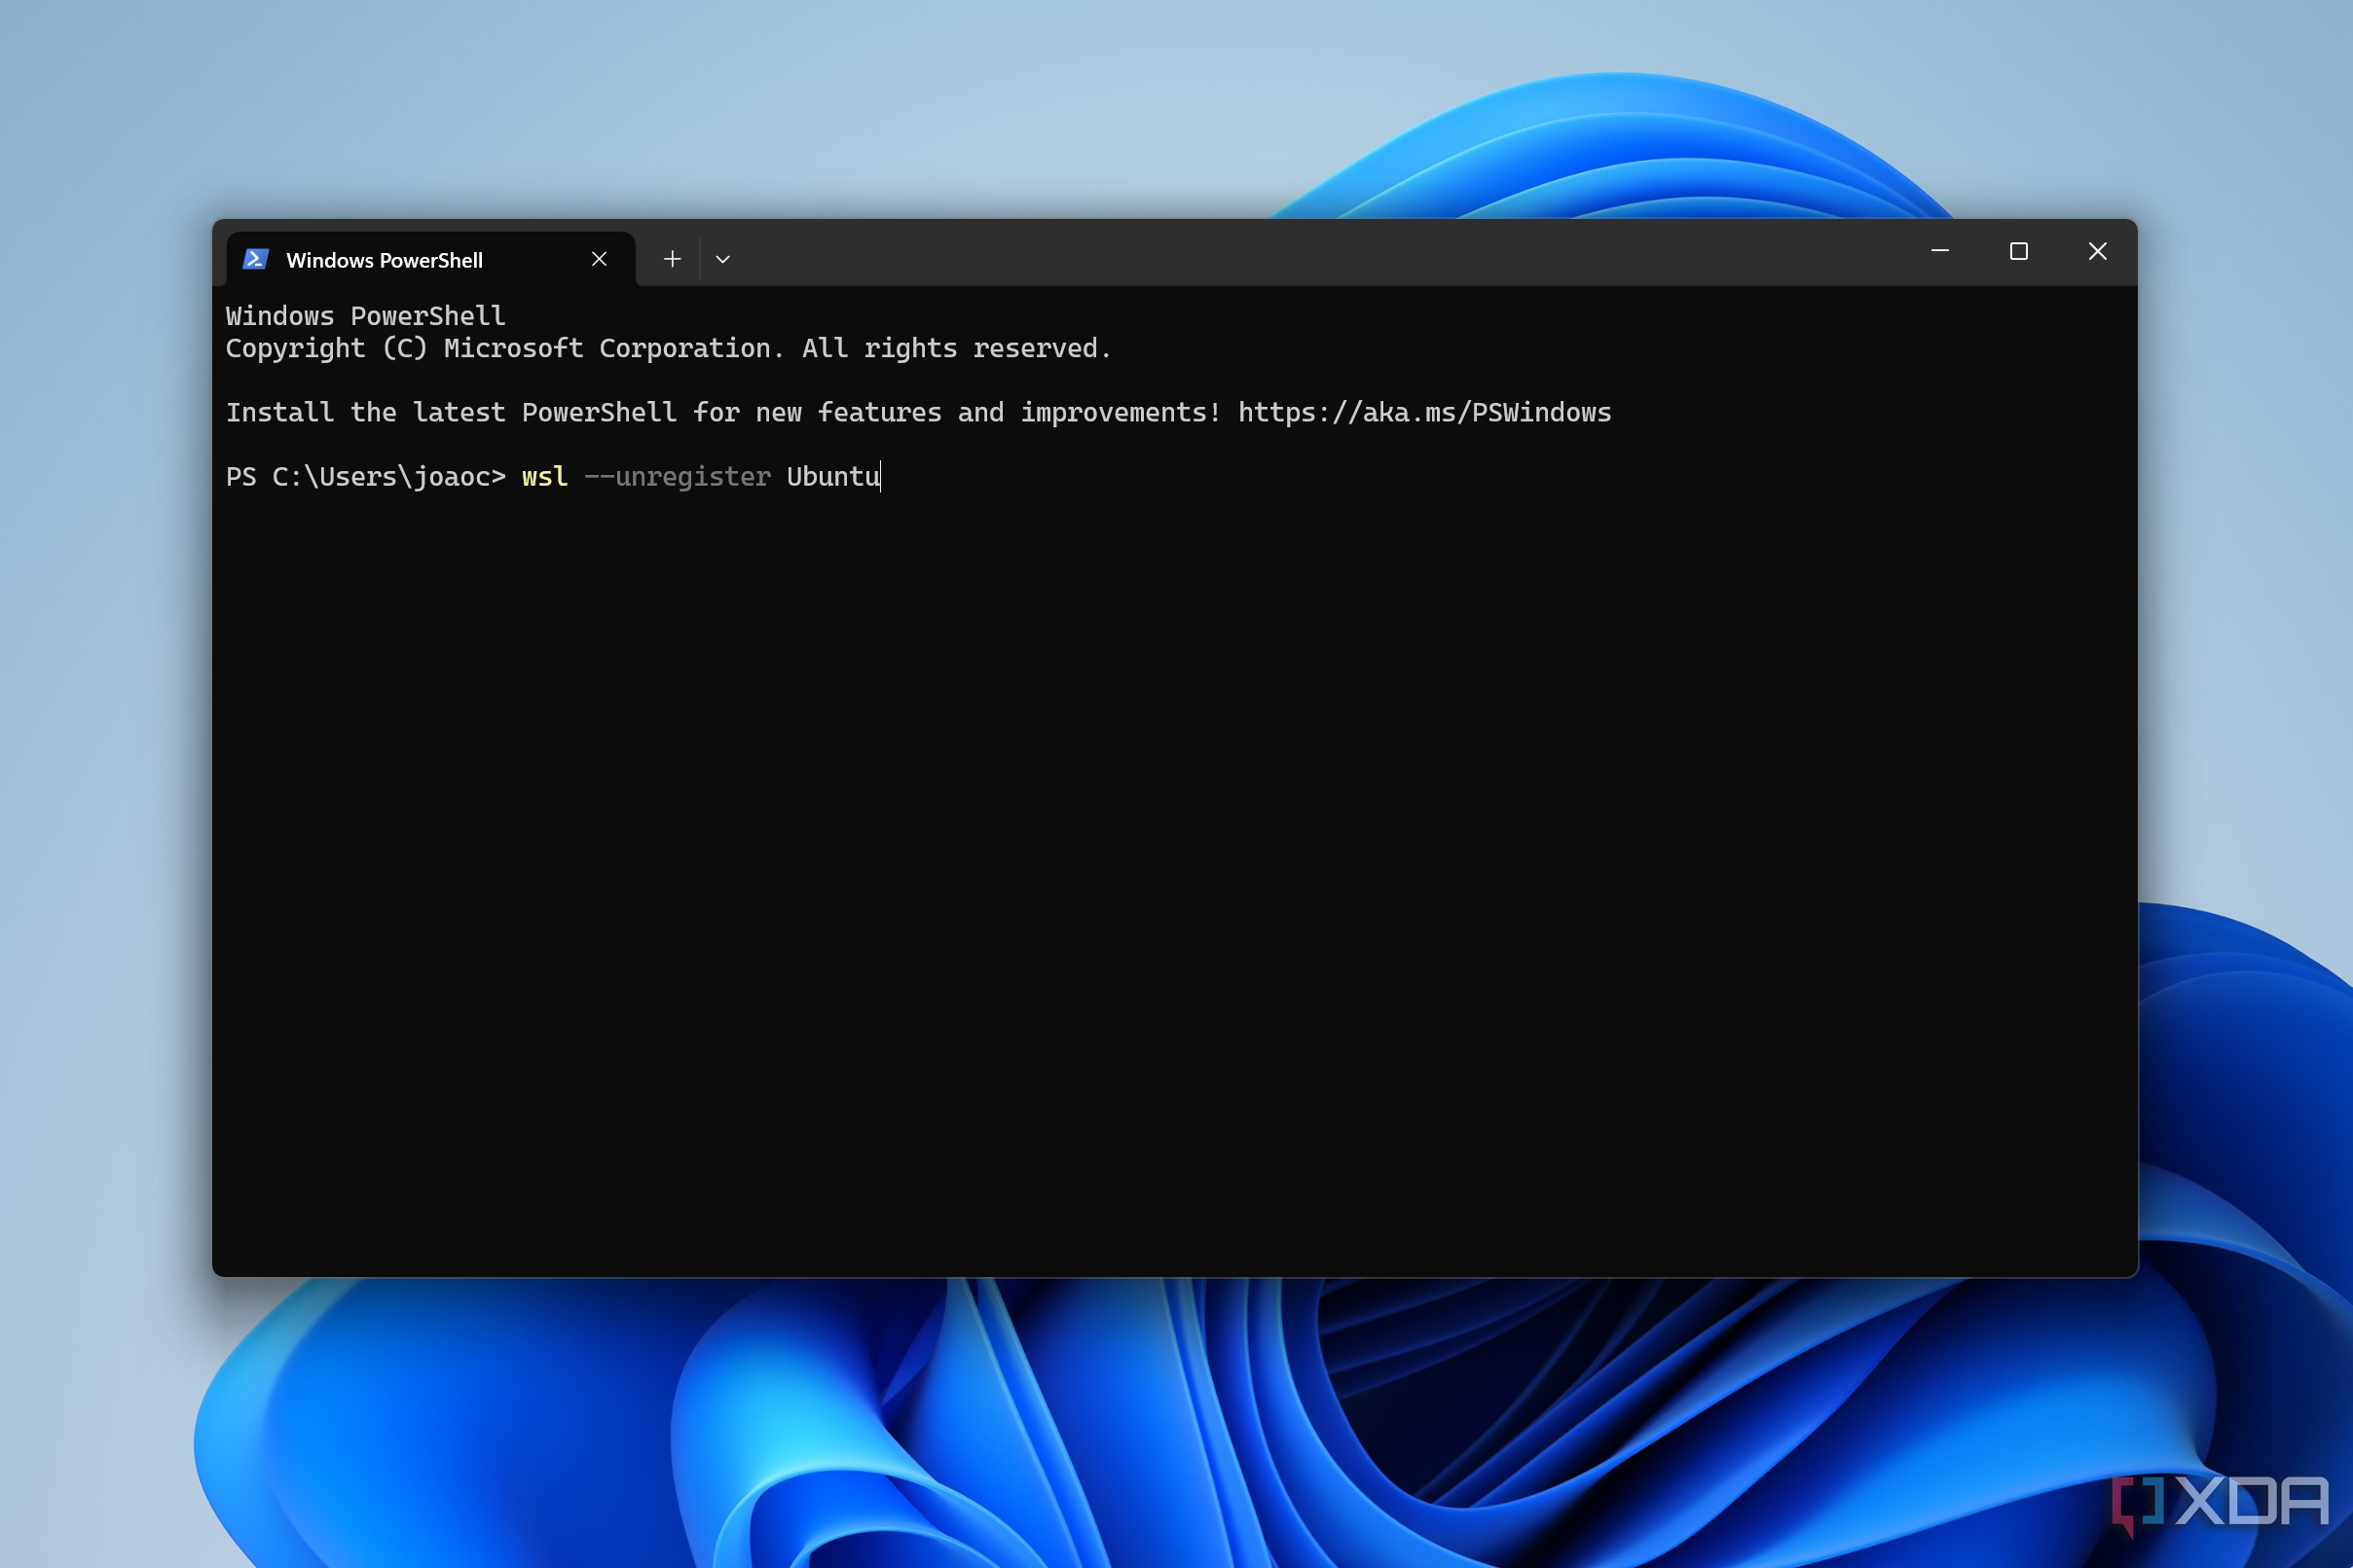The image size is (2353, 1568).
Task: Click the 'Ubuntu' argument text
Action: 833,476
